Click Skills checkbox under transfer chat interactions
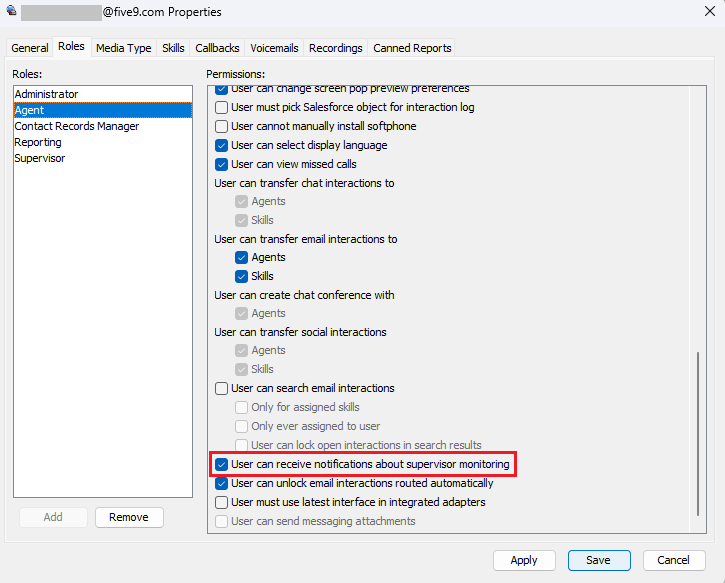Image resolution: width=725 pixels, height=583 pixels. (241, 220)
